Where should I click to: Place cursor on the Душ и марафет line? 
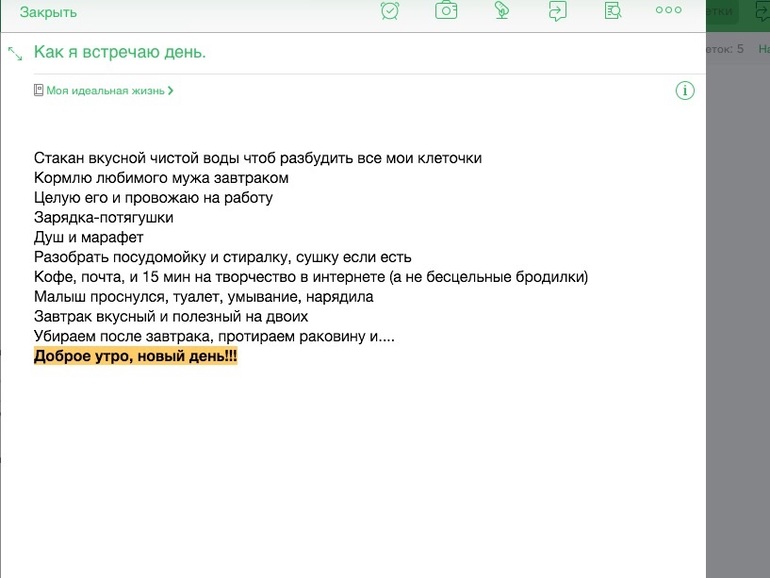pos(88,237)
